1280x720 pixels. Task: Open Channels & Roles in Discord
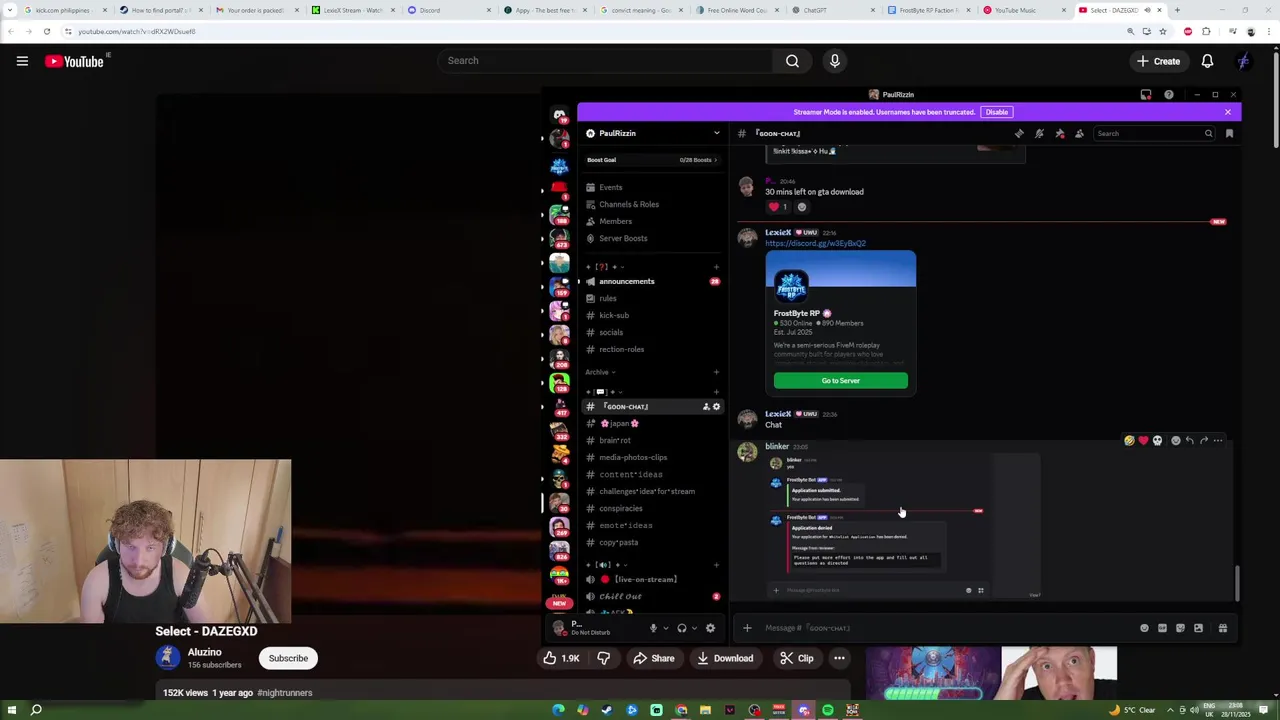pyautogui.click(x=652, y=204)
